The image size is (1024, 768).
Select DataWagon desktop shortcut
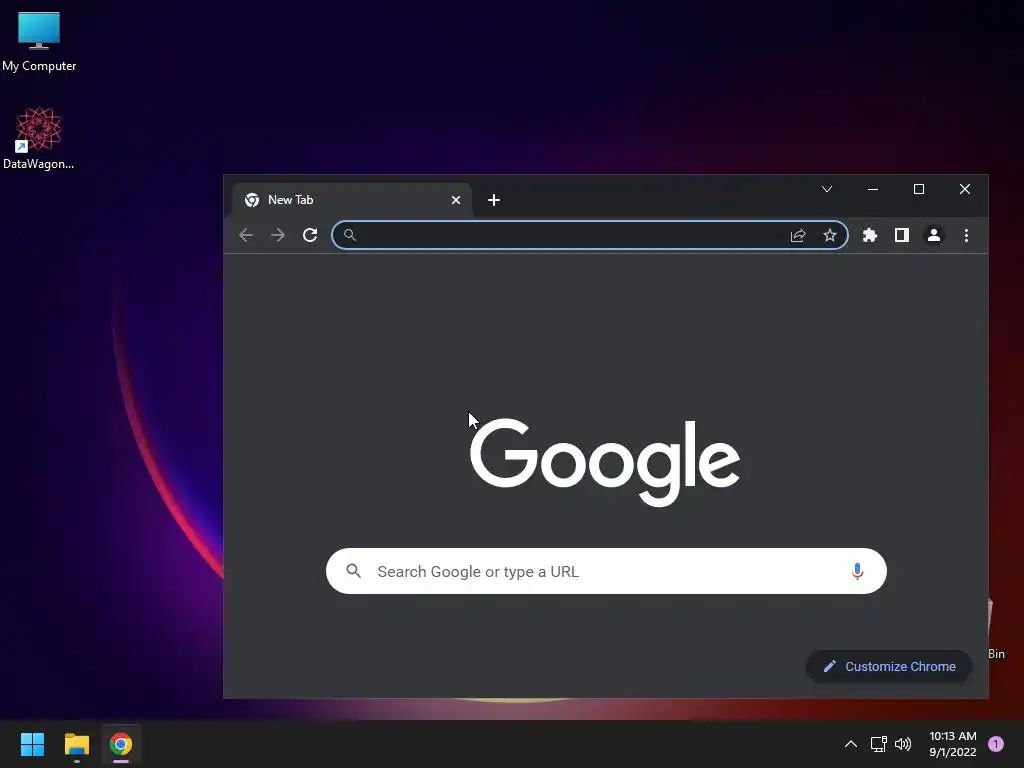[x=39, y=138]
